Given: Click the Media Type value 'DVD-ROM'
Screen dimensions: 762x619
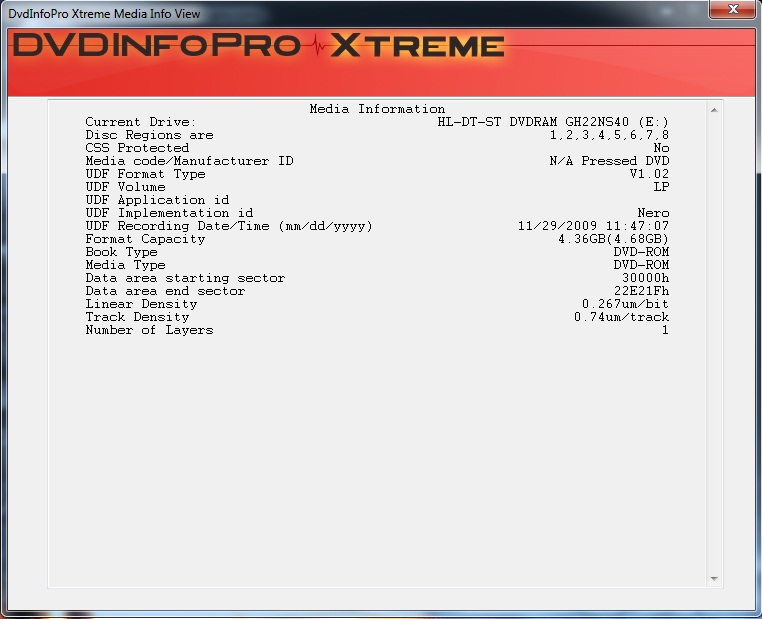Looking at the screenshot, I should 641,265.
